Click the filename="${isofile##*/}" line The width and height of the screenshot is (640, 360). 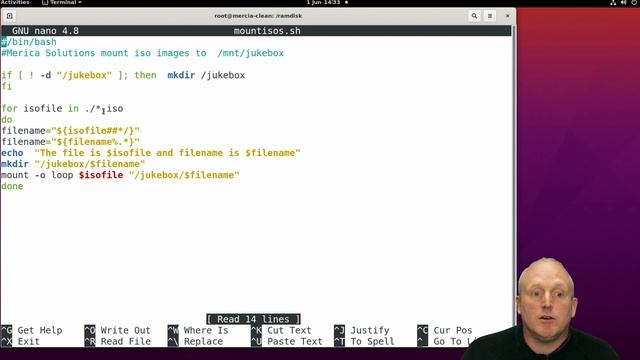tap(70, 131)
